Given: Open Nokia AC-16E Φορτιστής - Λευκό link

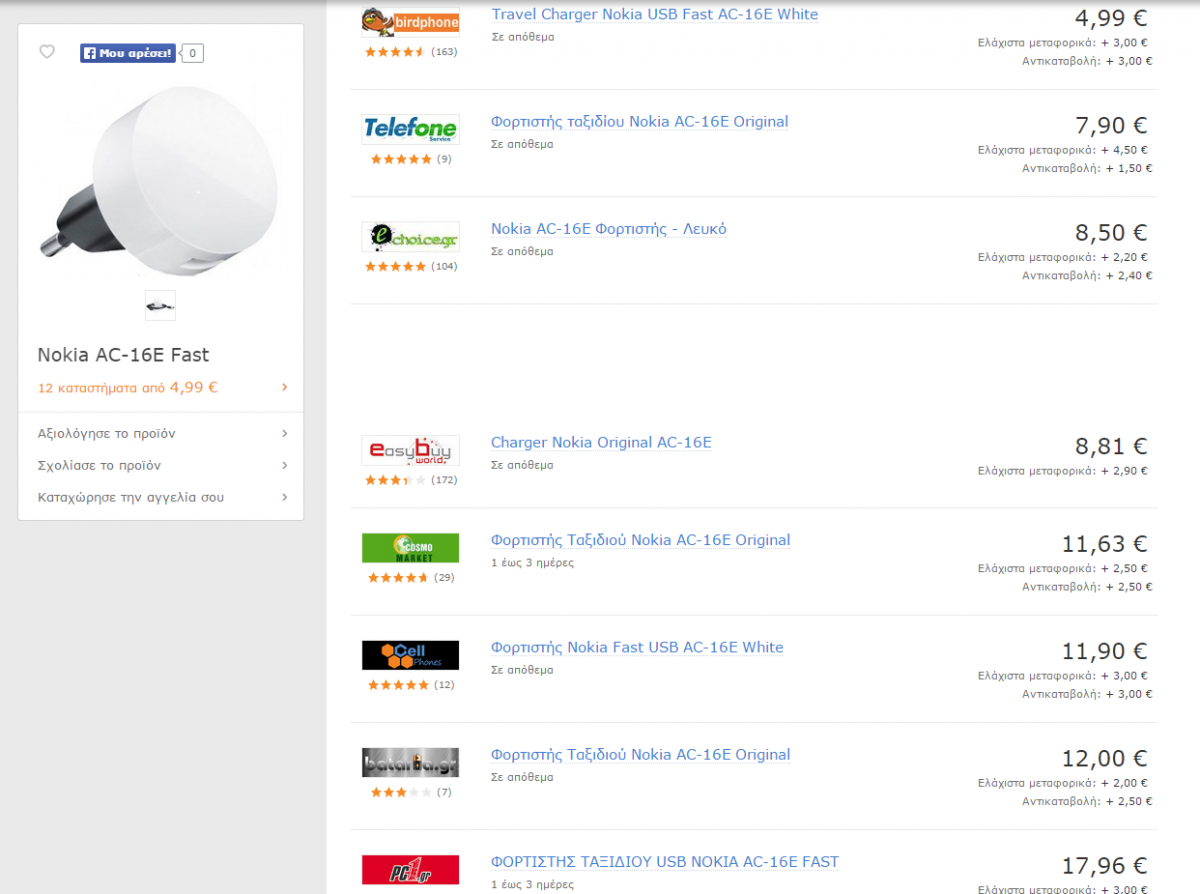Looking at the screenshot, I should [609, 229].
